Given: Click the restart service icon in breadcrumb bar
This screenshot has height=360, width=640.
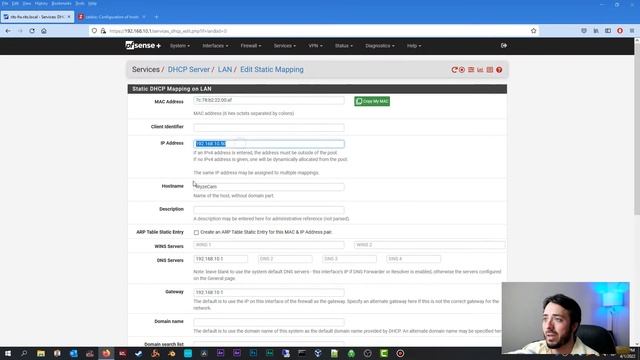Looking at the screenshot, I should pos(454,70).
